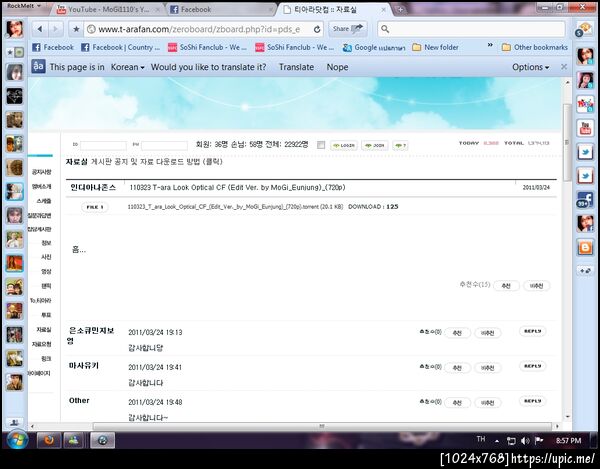The image size is (600, 469).
Task: Open Firefox from the taskbar
Action: coord(49,440)
